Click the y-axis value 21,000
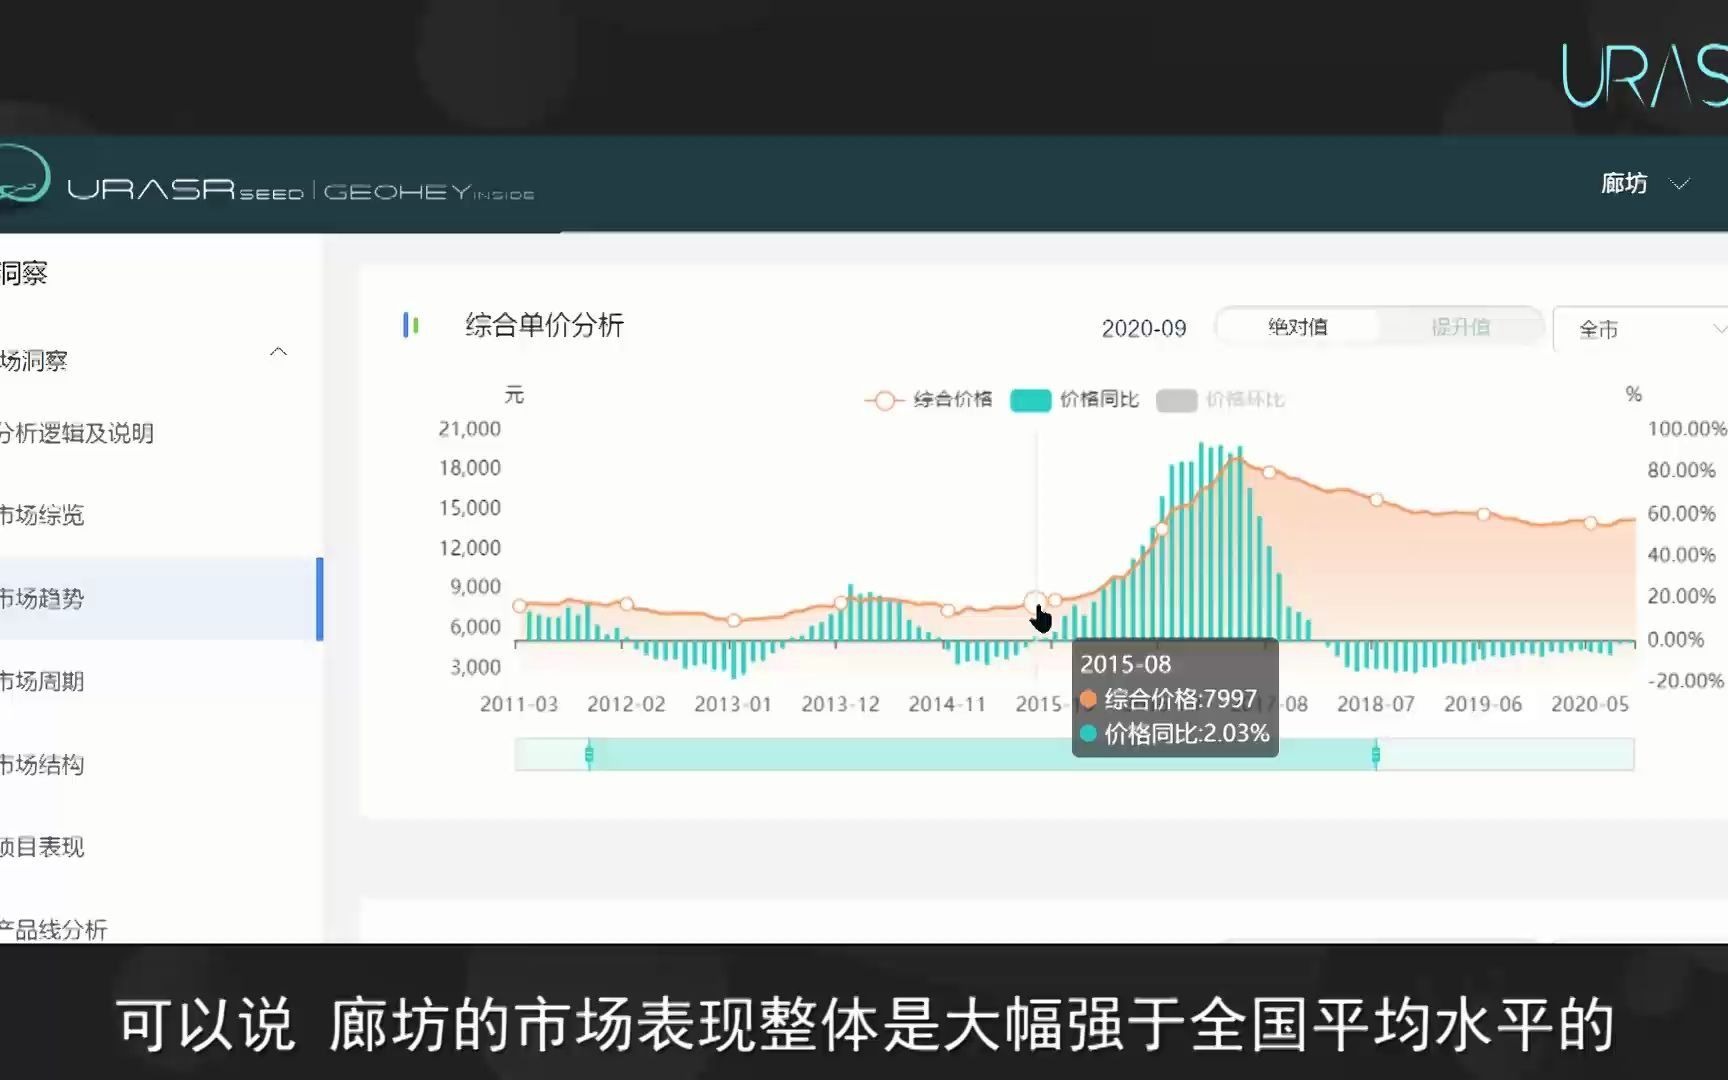The height and width of the screenshot is (1080, 1728). (470, 429)
